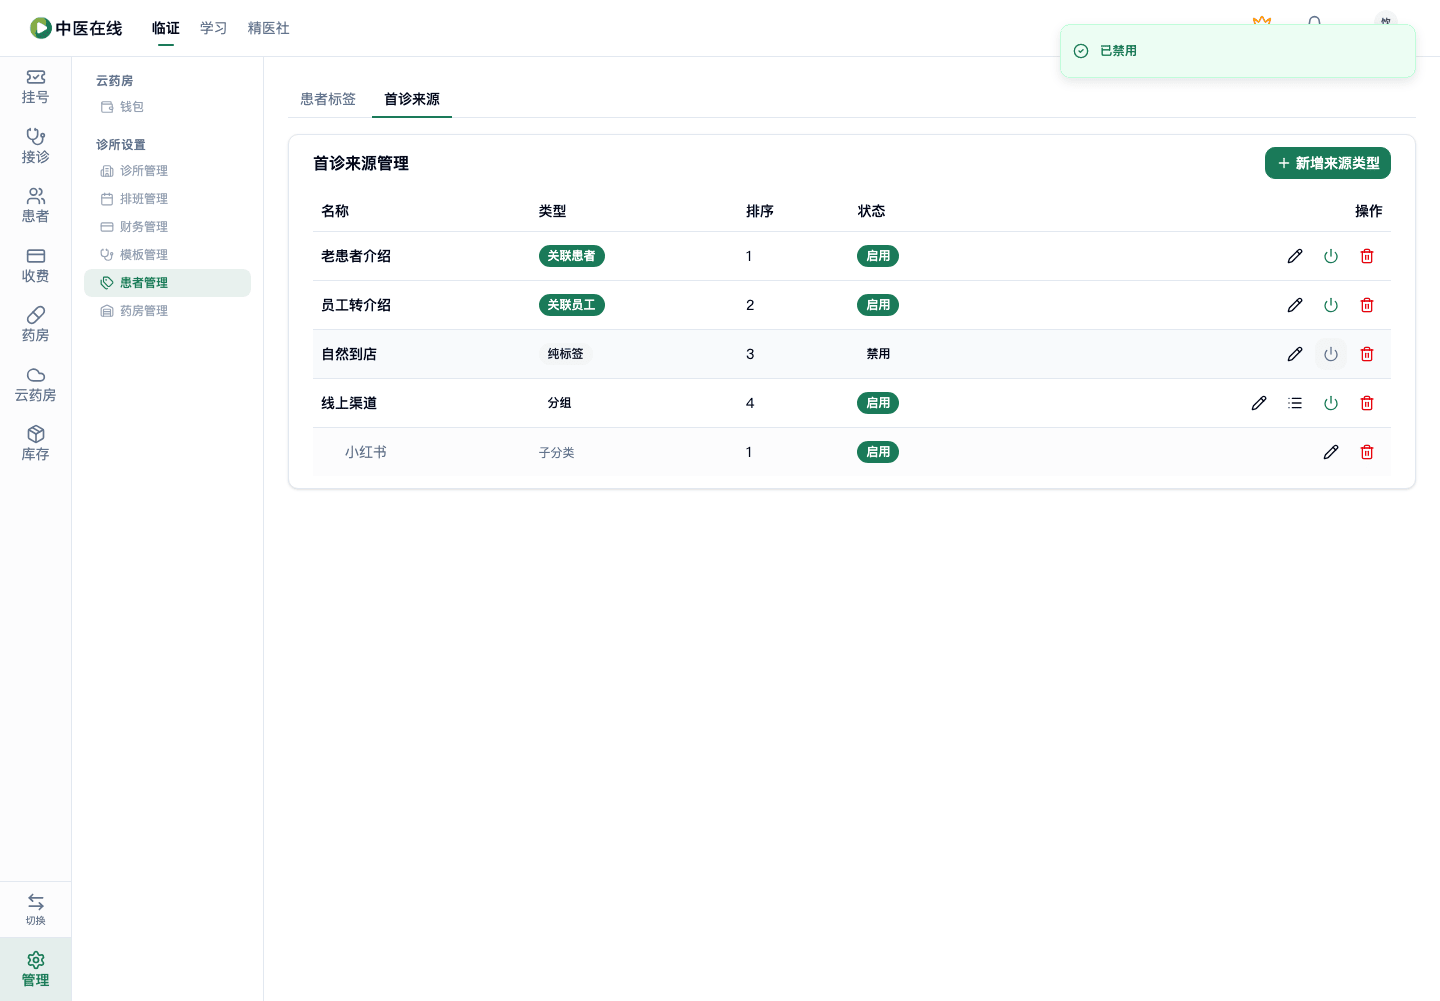Edit the 员工转介绍 row

pos(1295,305)
